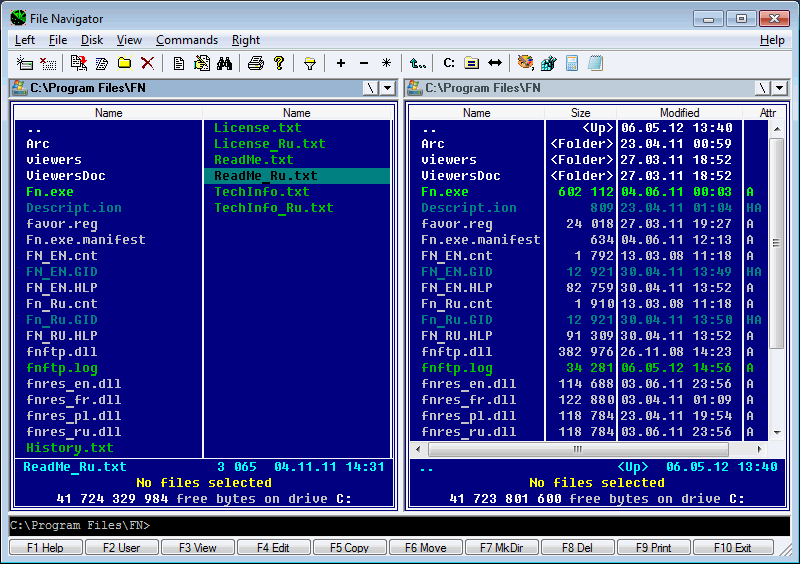The image size is (800, 564).
Task: Expand the right panel path dropdown
Action: (780, 88)
